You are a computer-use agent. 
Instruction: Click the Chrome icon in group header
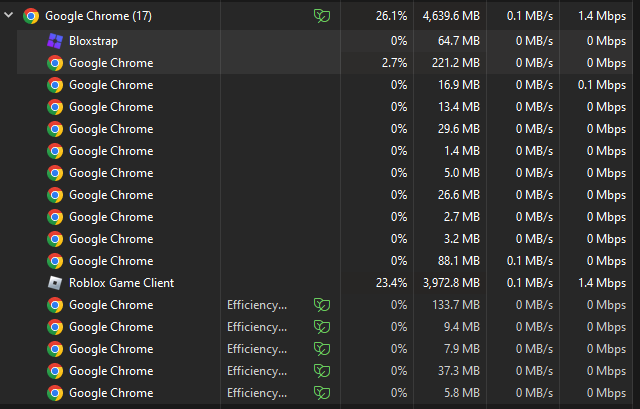(31, 16)
